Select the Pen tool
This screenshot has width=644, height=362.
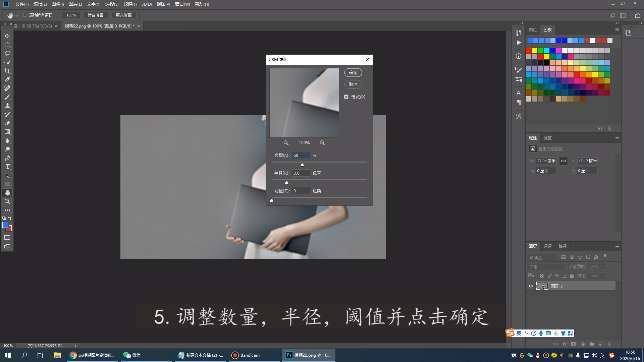click(7, 158)
